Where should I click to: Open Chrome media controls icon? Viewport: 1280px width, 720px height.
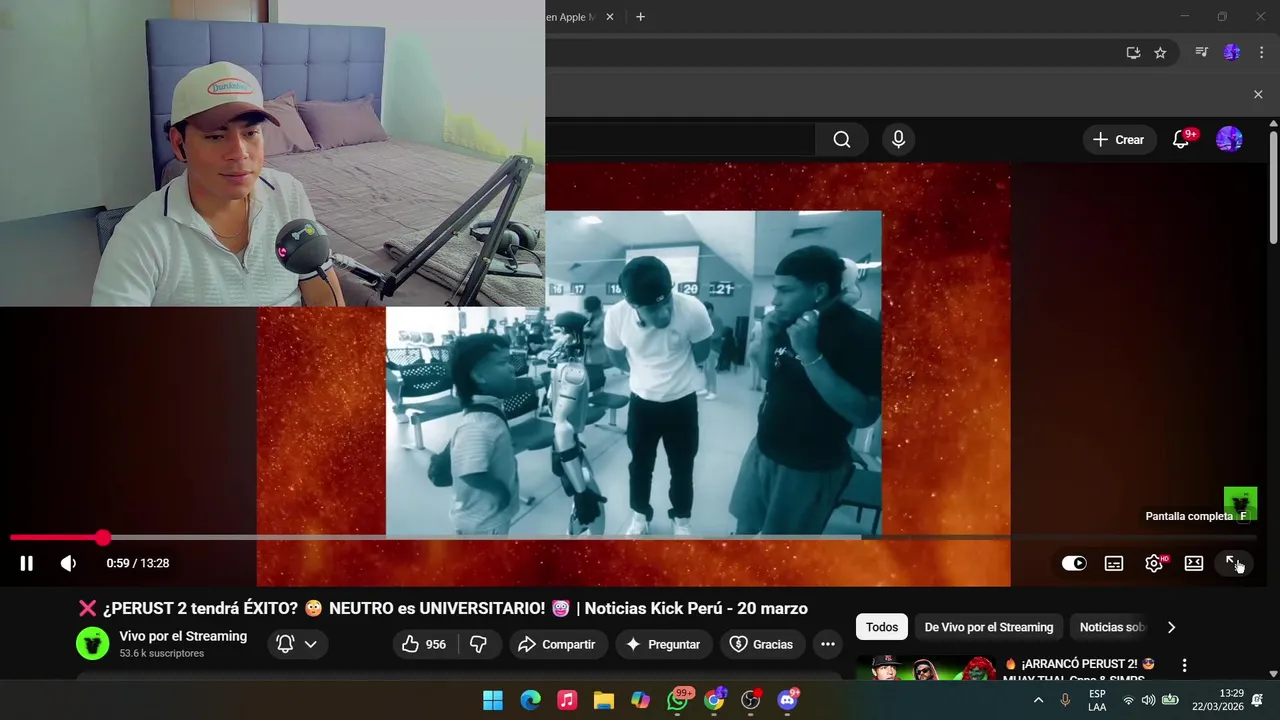tap(1202, 53)
